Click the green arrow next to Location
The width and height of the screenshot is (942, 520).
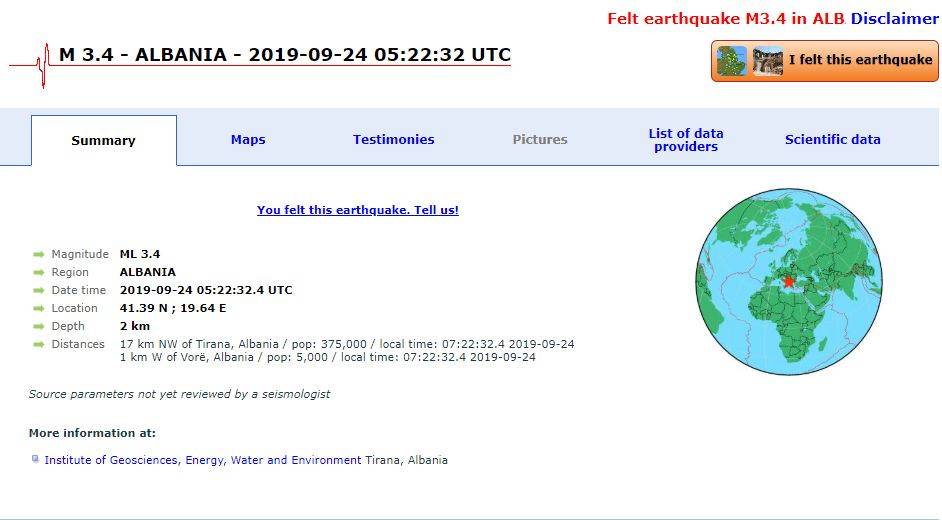coord(38,309)
